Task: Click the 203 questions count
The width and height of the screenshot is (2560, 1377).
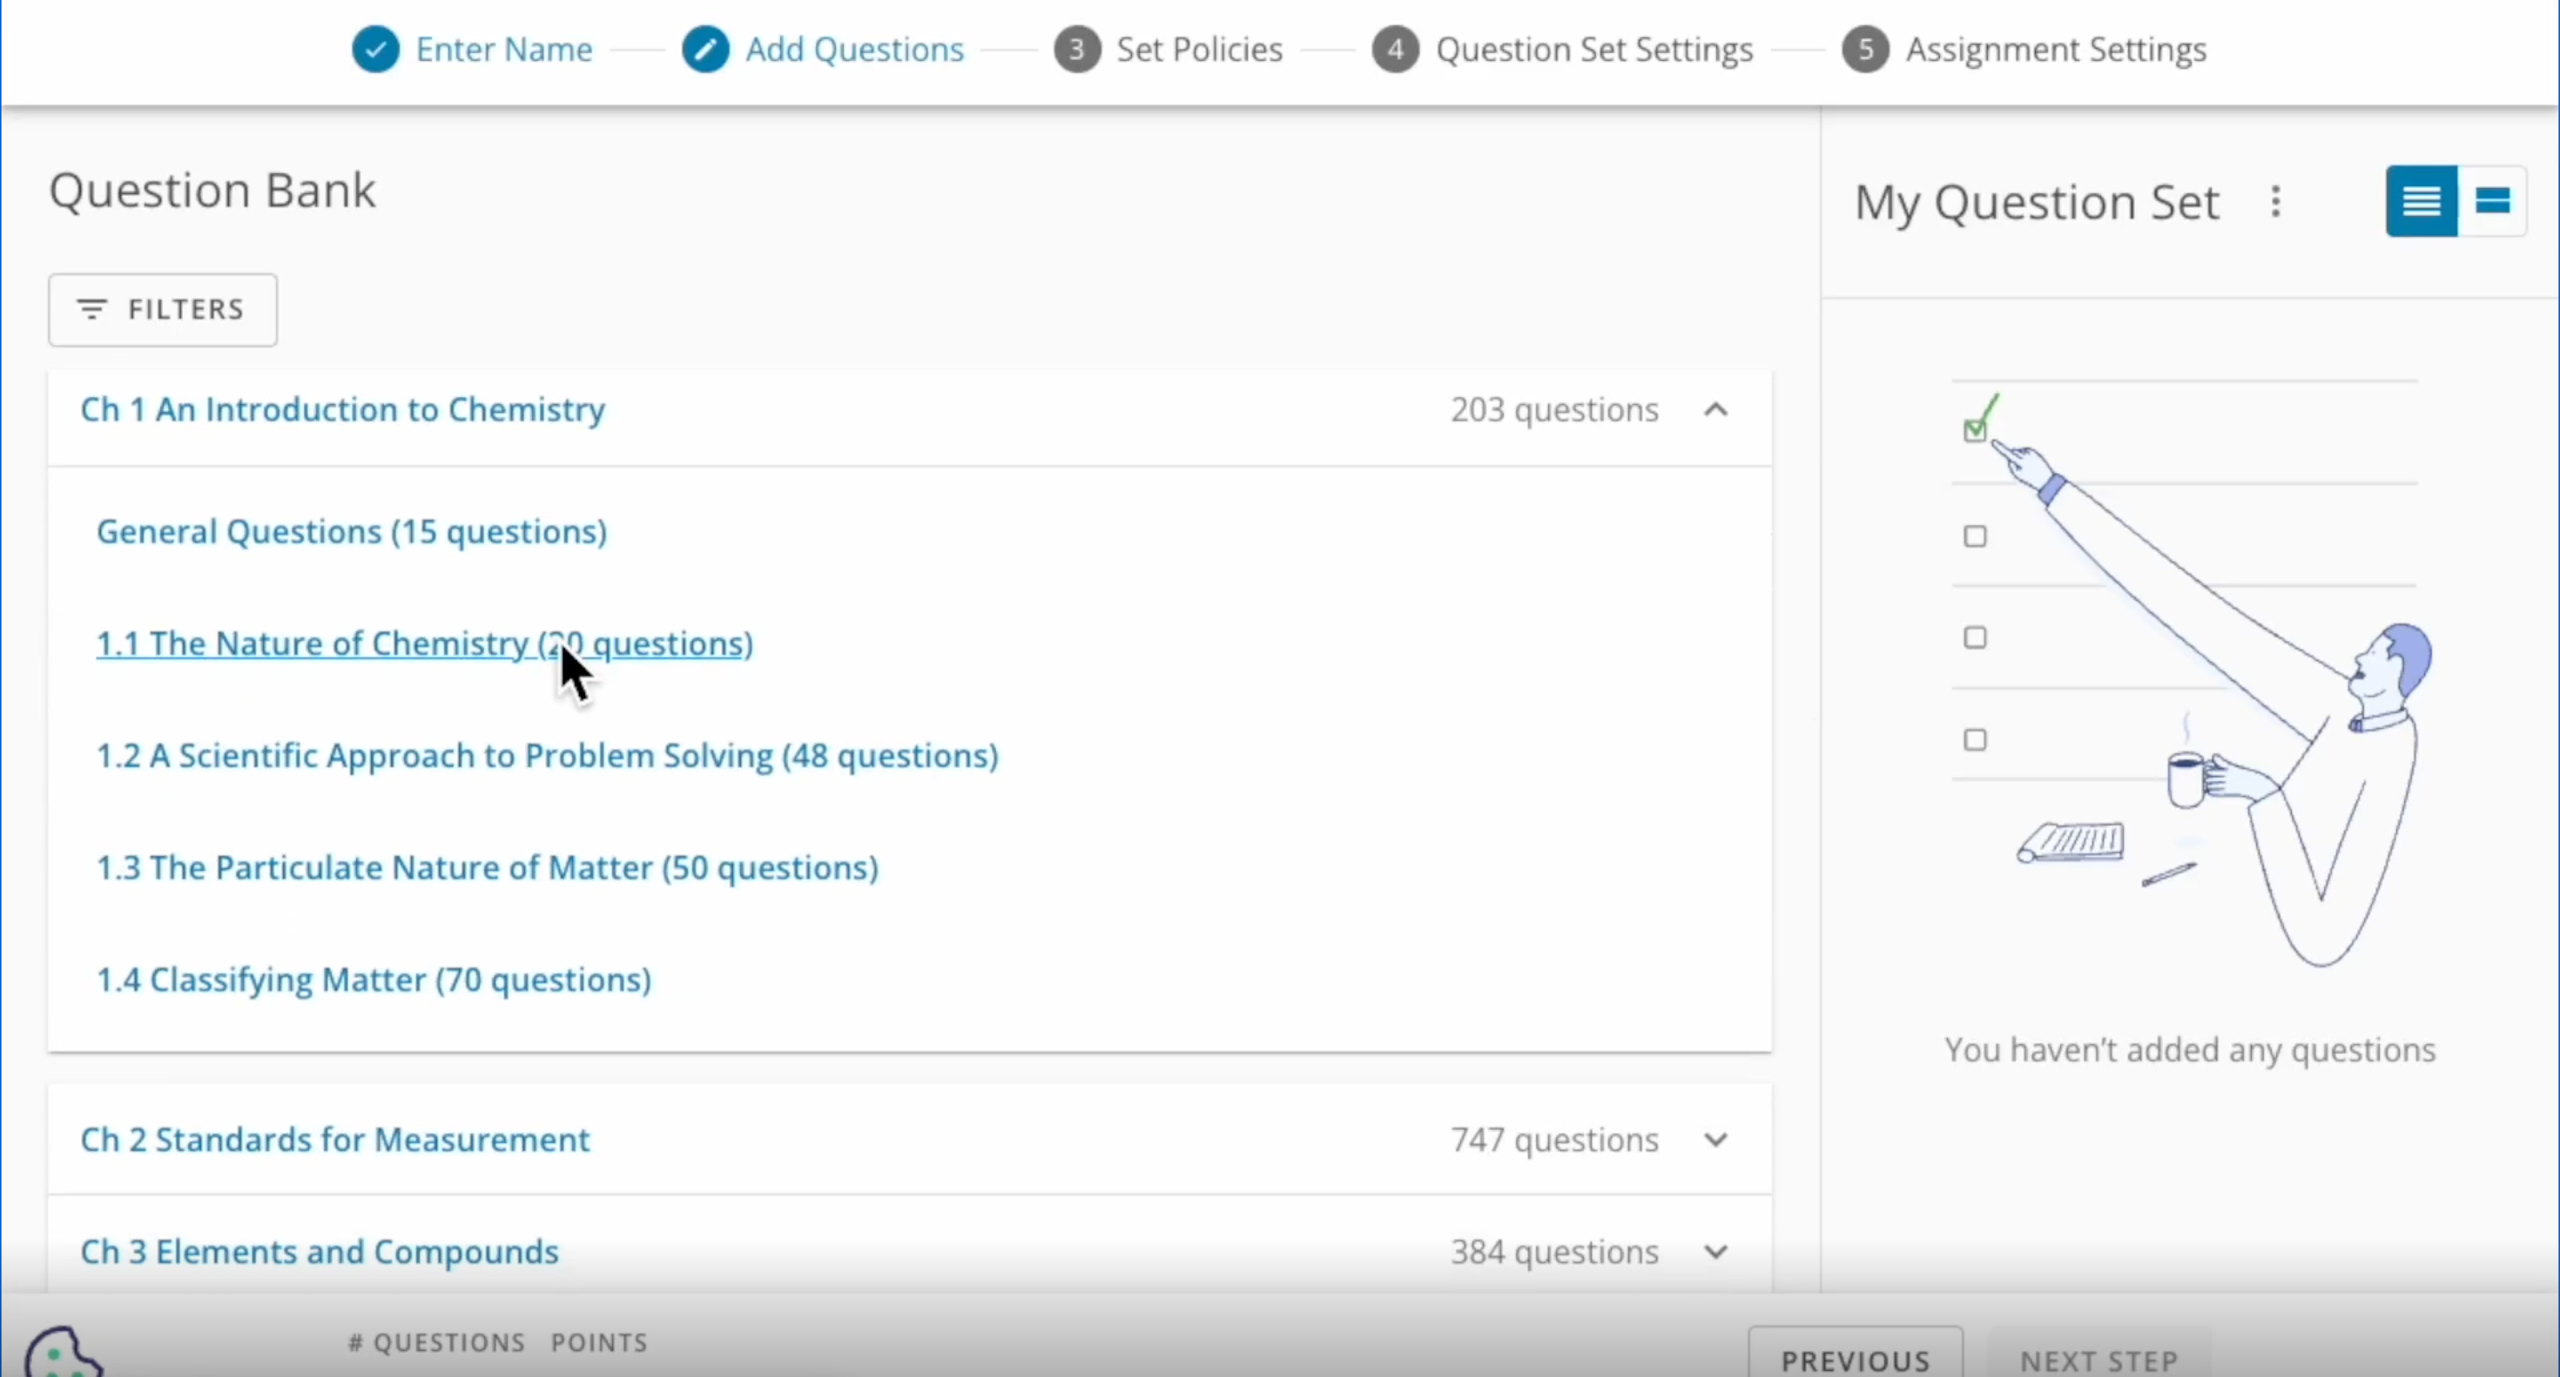Action: click(x=1555, y=410)
